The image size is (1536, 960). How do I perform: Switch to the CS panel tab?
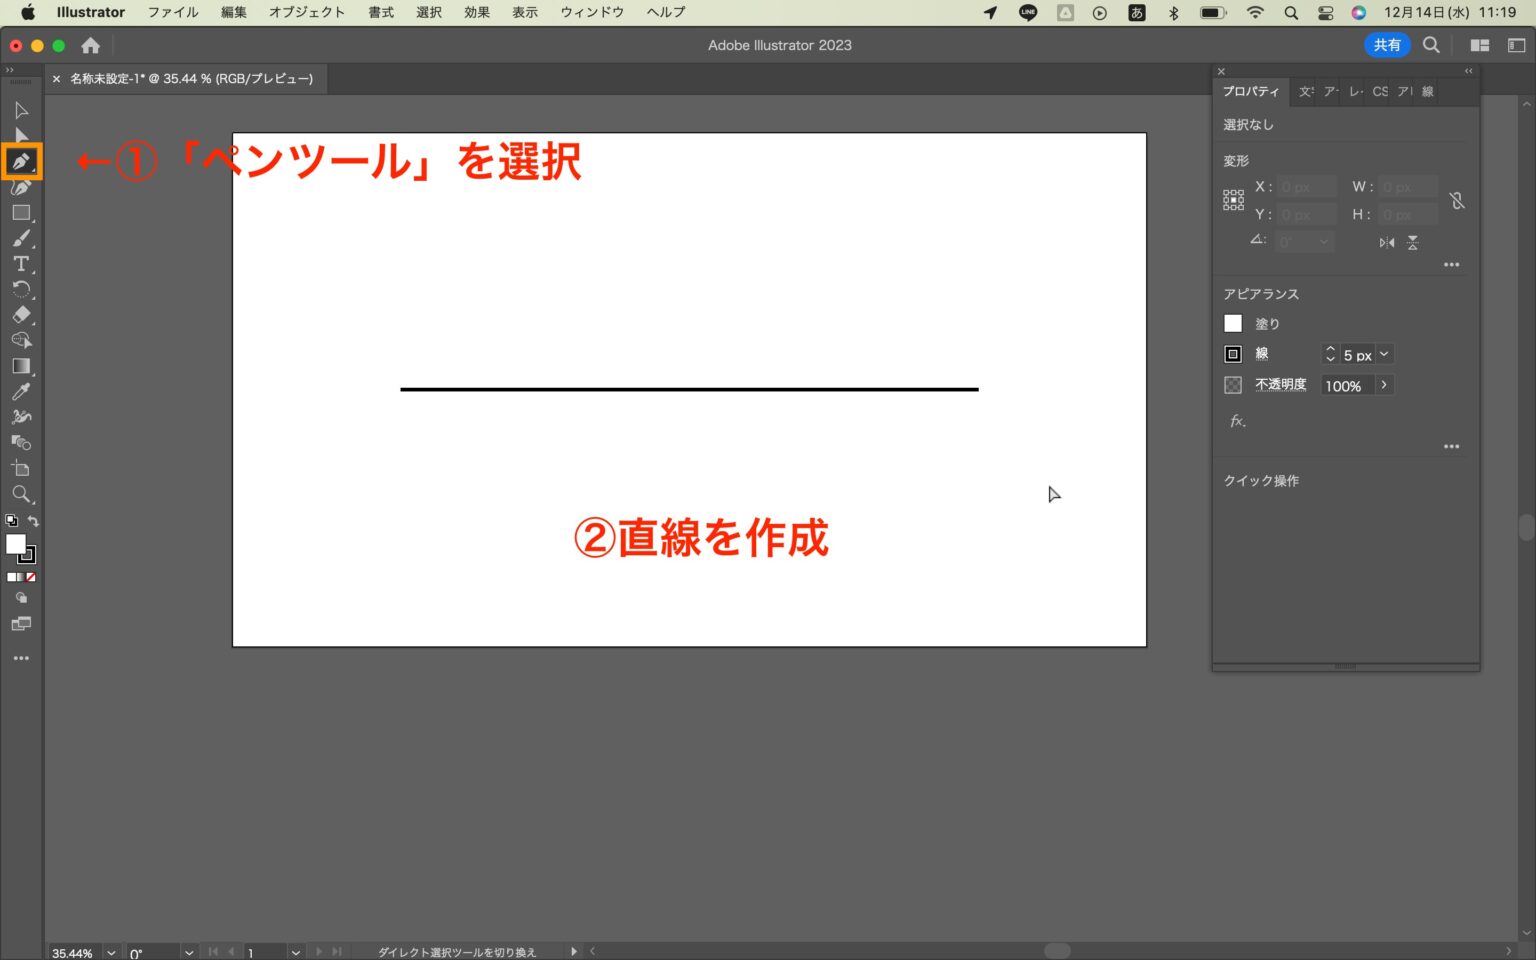(1380, 91)
